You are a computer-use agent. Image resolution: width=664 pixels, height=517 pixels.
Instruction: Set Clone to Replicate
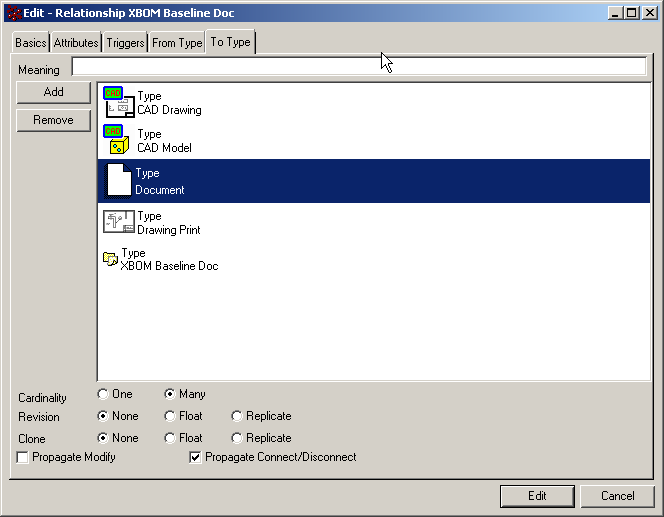[237, 438]
